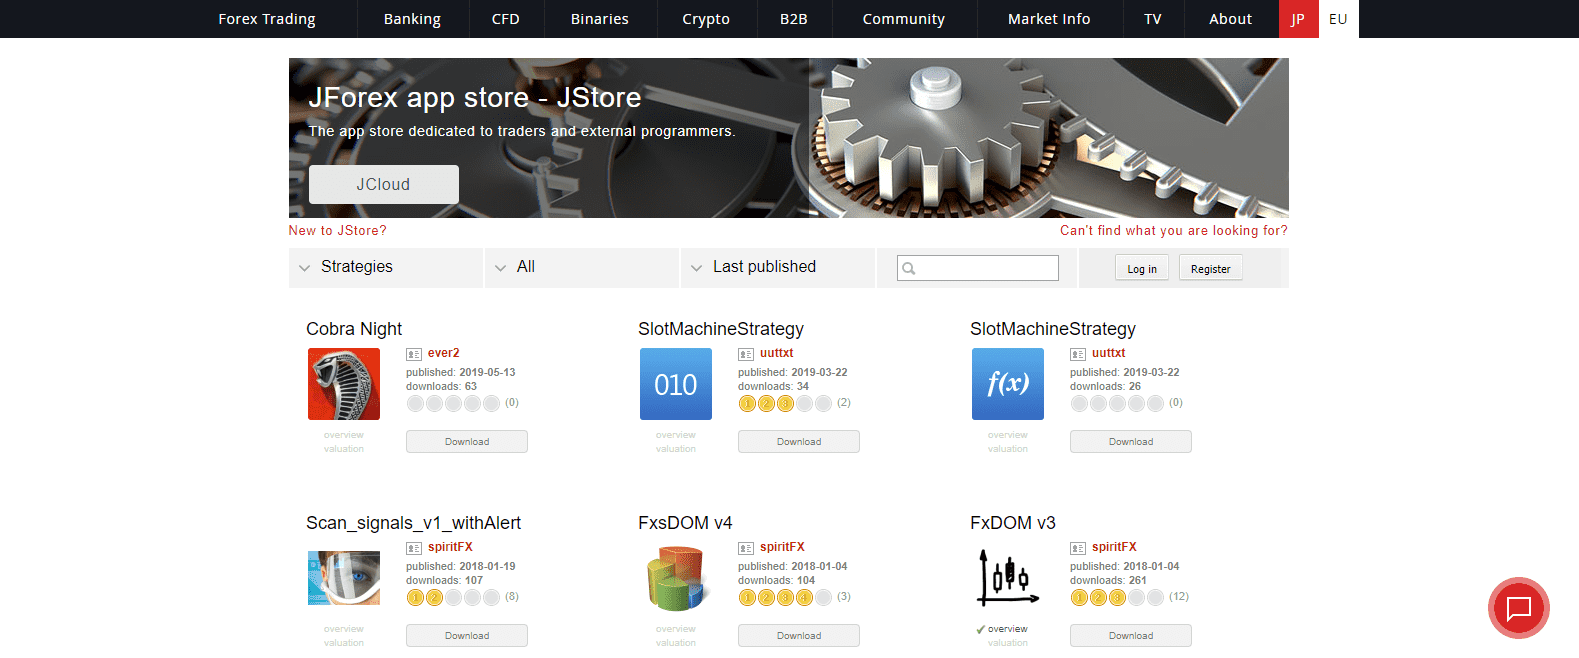Image resolution: width=1579 pixels, height=658 pixels.
Task: Open the New to JStore? link
Action: pyautogui.click(x=337, y=230)
